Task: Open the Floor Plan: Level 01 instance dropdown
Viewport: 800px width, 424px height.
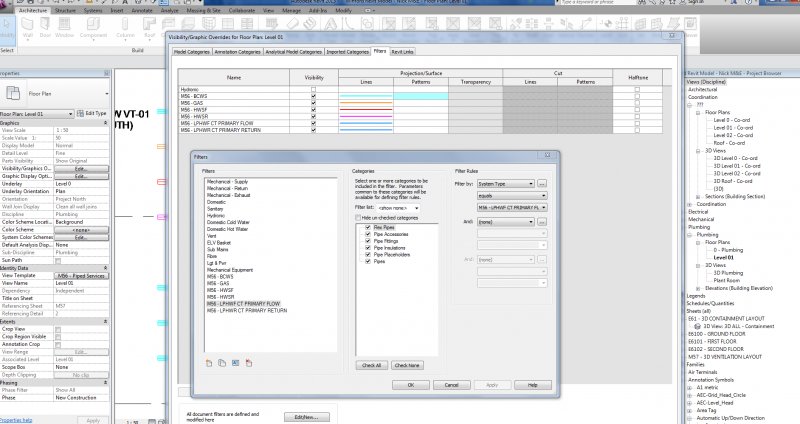Action: (x=37, y=114)
